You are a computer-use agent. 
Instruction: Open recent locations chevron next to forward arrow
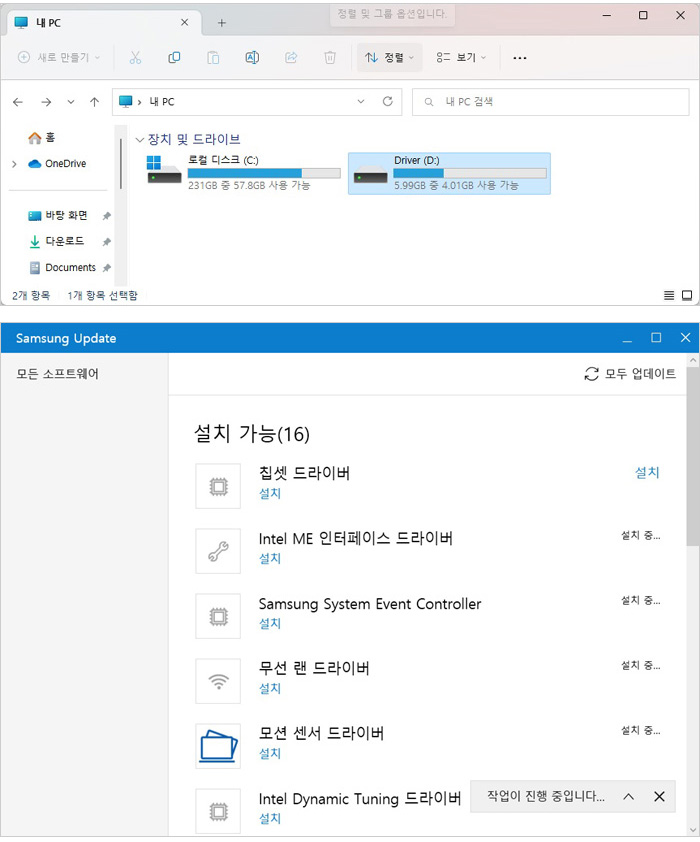[x=70, y=102]
